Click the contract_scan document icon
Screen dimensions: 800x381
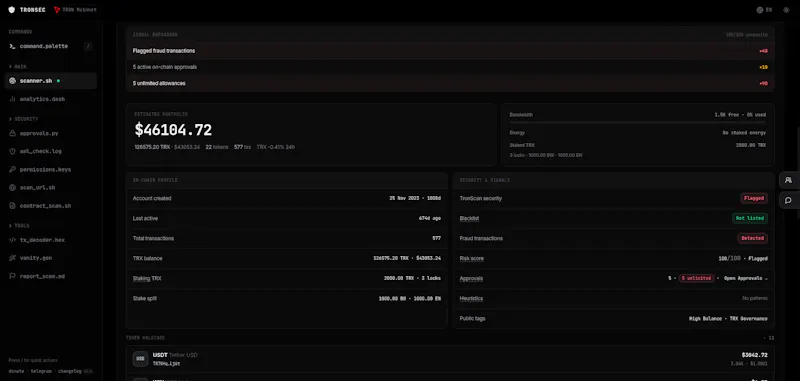[x=12, y=206]
